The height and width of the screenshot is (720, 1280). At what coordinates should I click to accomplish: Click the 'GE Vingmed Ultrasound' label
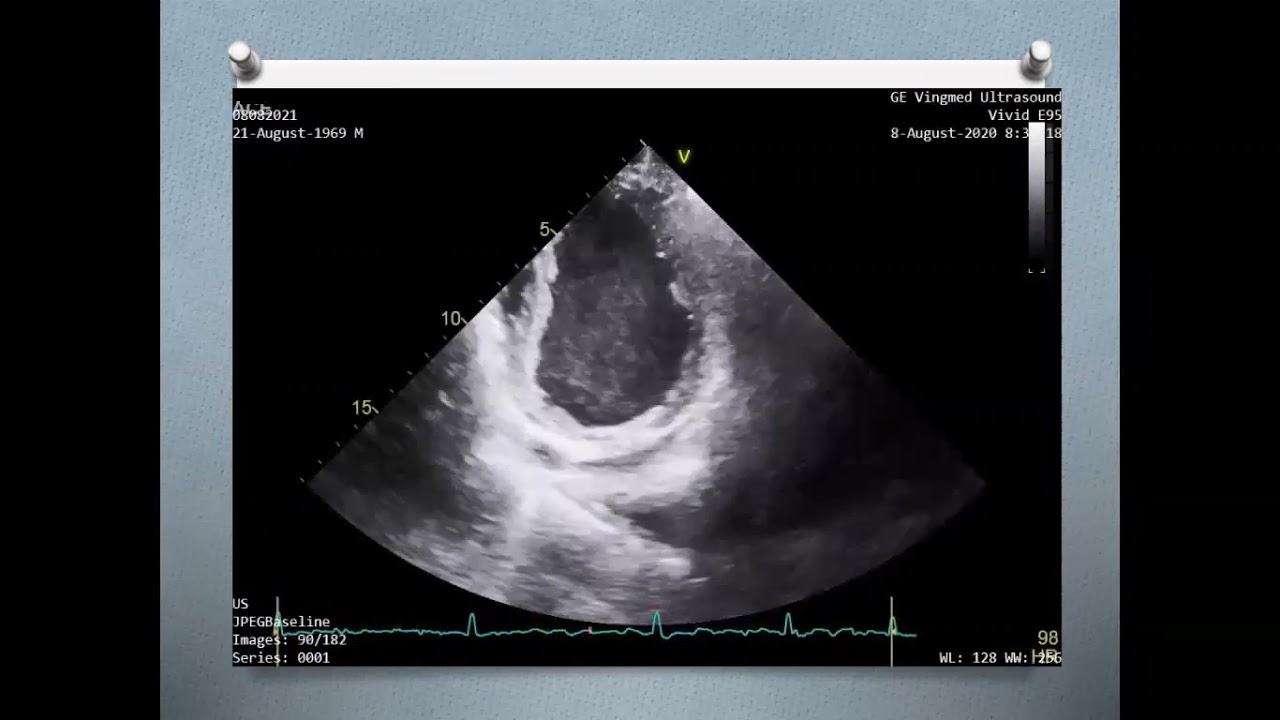[975, 97]
